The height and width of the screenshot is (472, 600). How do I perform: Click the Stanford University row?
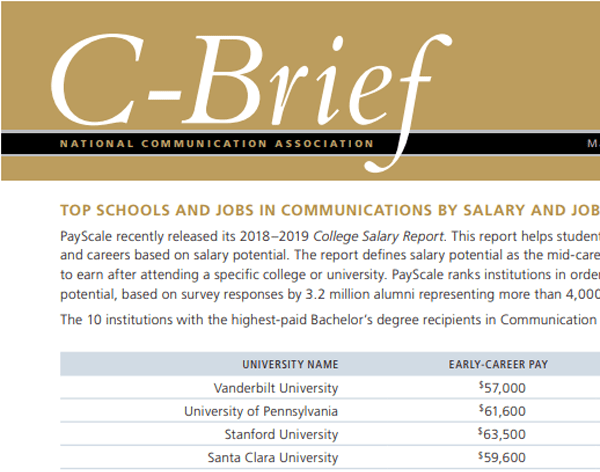330,434
